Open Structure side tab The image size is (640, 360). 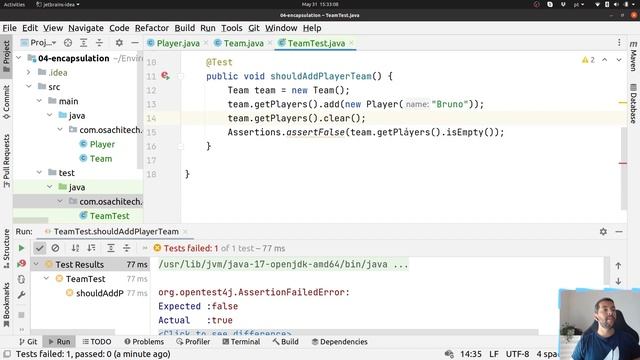point(6,249)
